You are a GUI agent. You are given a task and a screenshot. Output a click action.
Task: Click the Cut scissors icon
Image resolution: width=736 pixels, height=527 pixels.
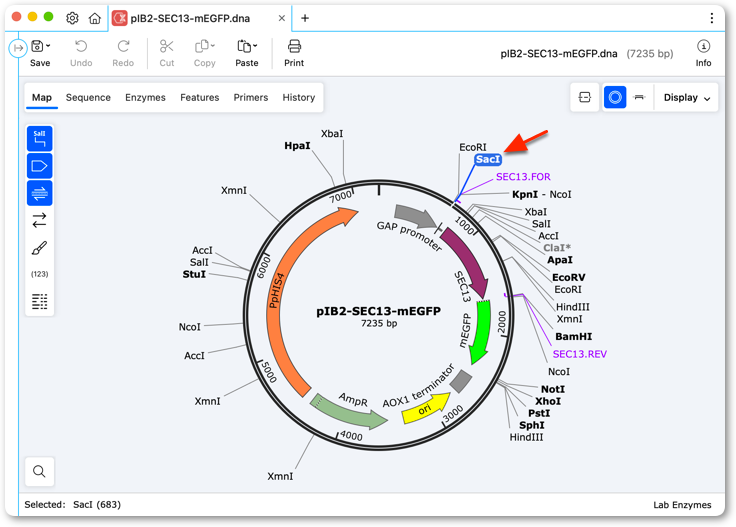[167, 46]
